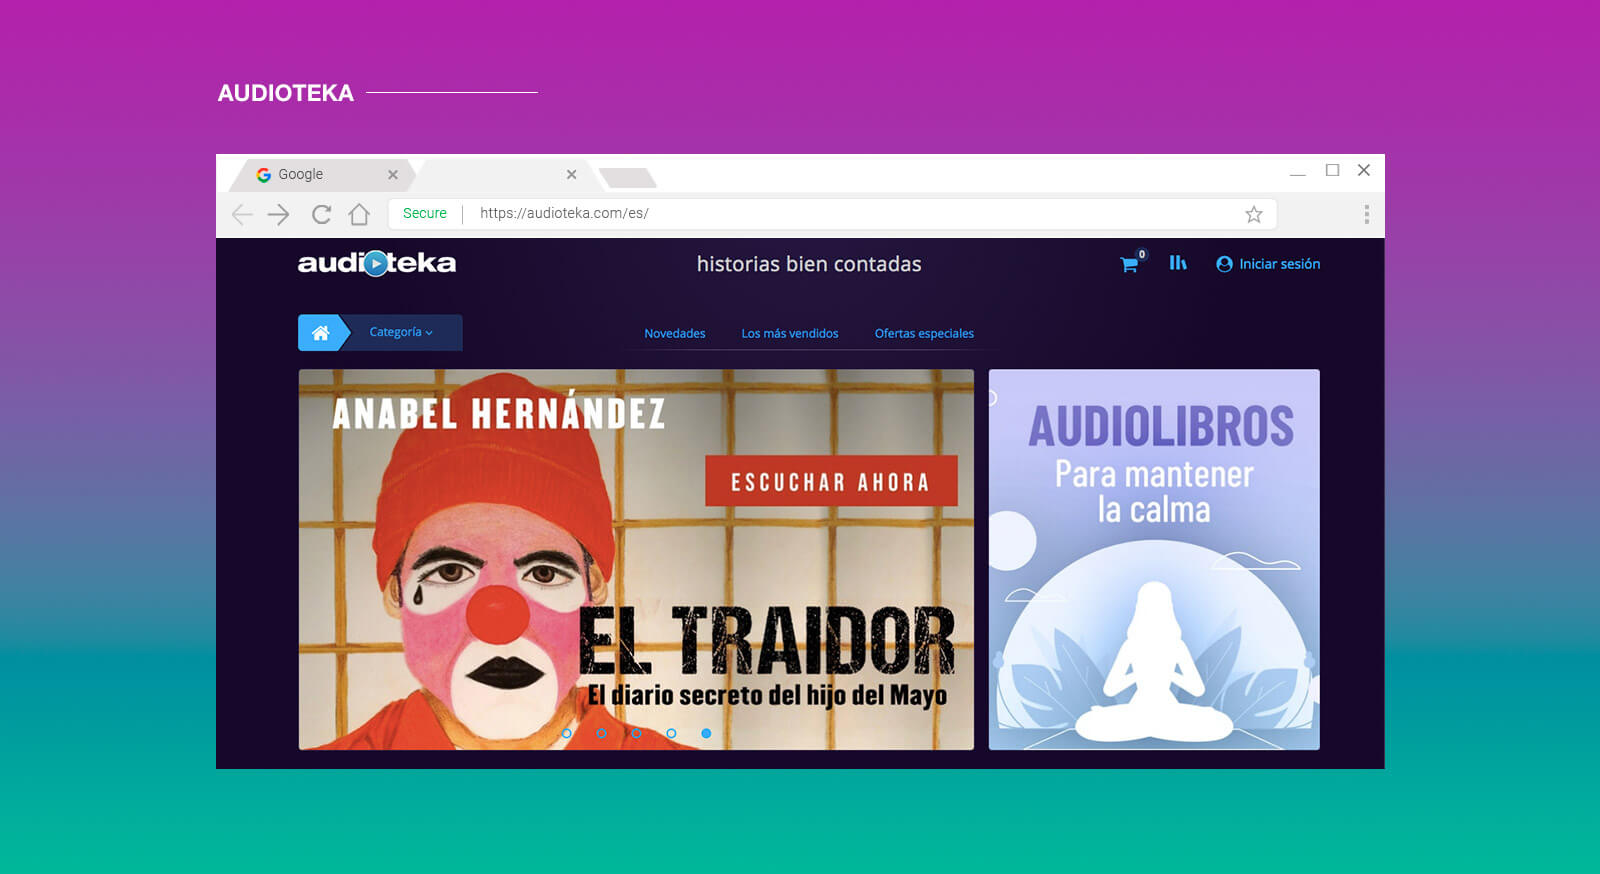Click the Ofertas especiales link
1600x874 pixels.
924,334
